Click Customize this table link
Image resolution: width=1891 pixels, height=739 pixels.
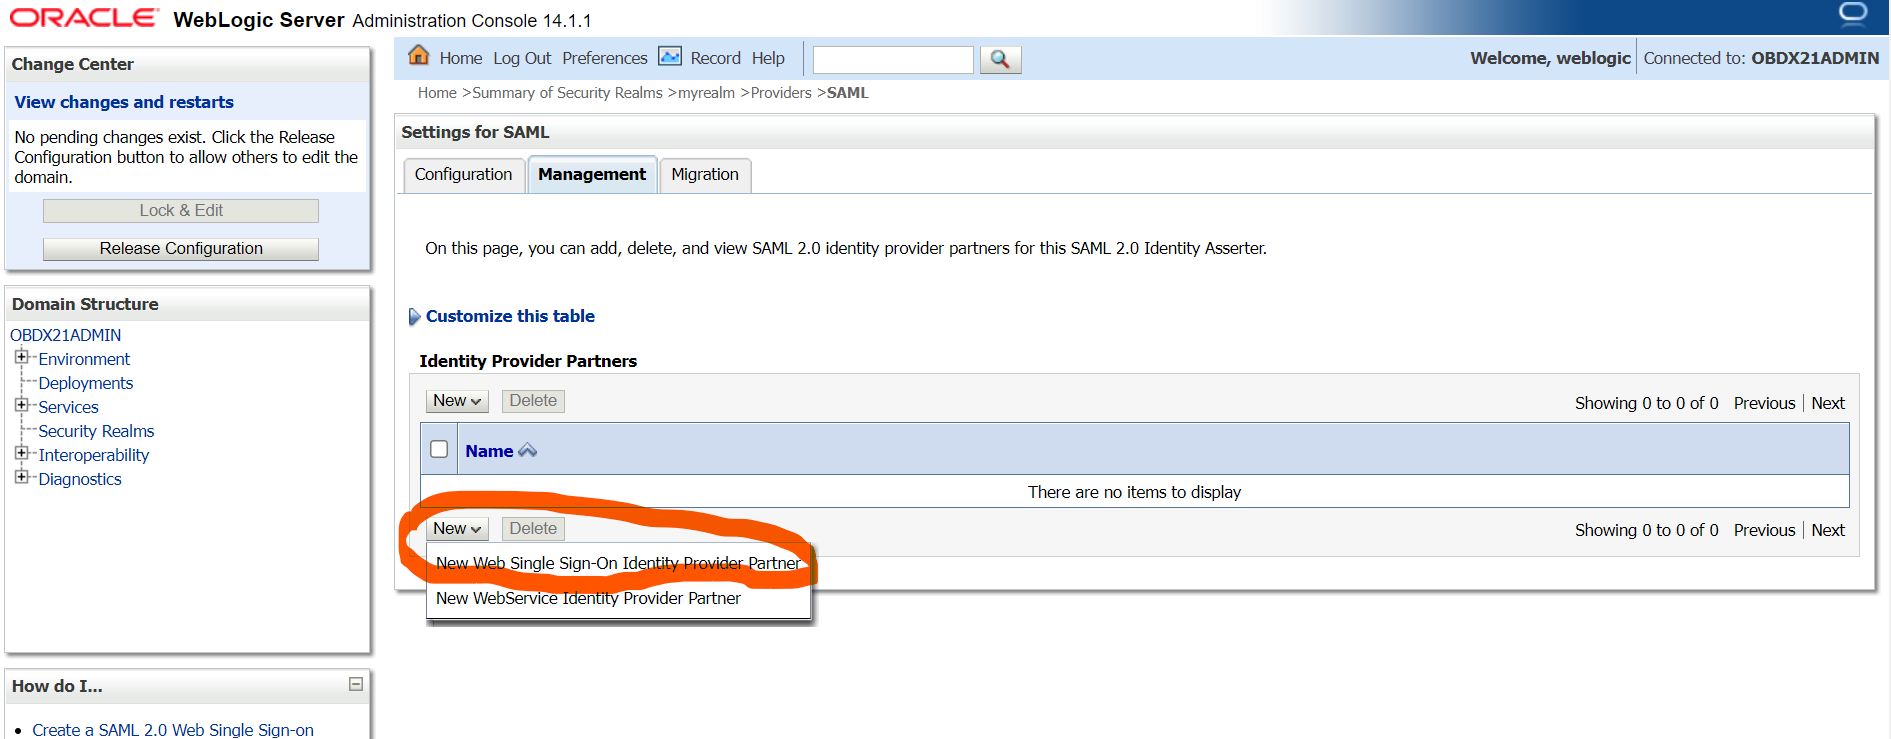click(x=510, y=316)
